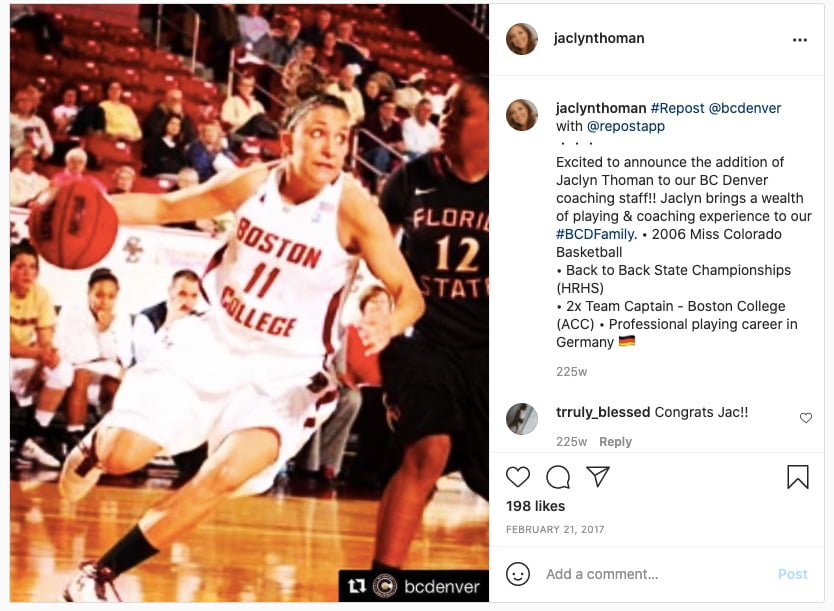Save post with bookmark icon
The image size is (834, 611).
tap(798, 476)
